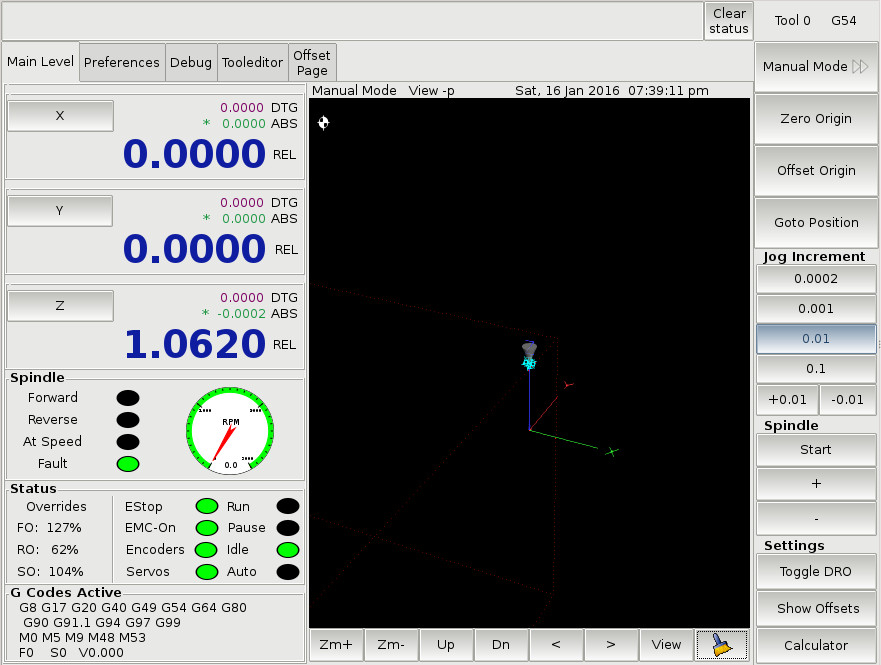Increase spindle speed with plus button
The height and width of the screenshot is (665, 881).
816,484
